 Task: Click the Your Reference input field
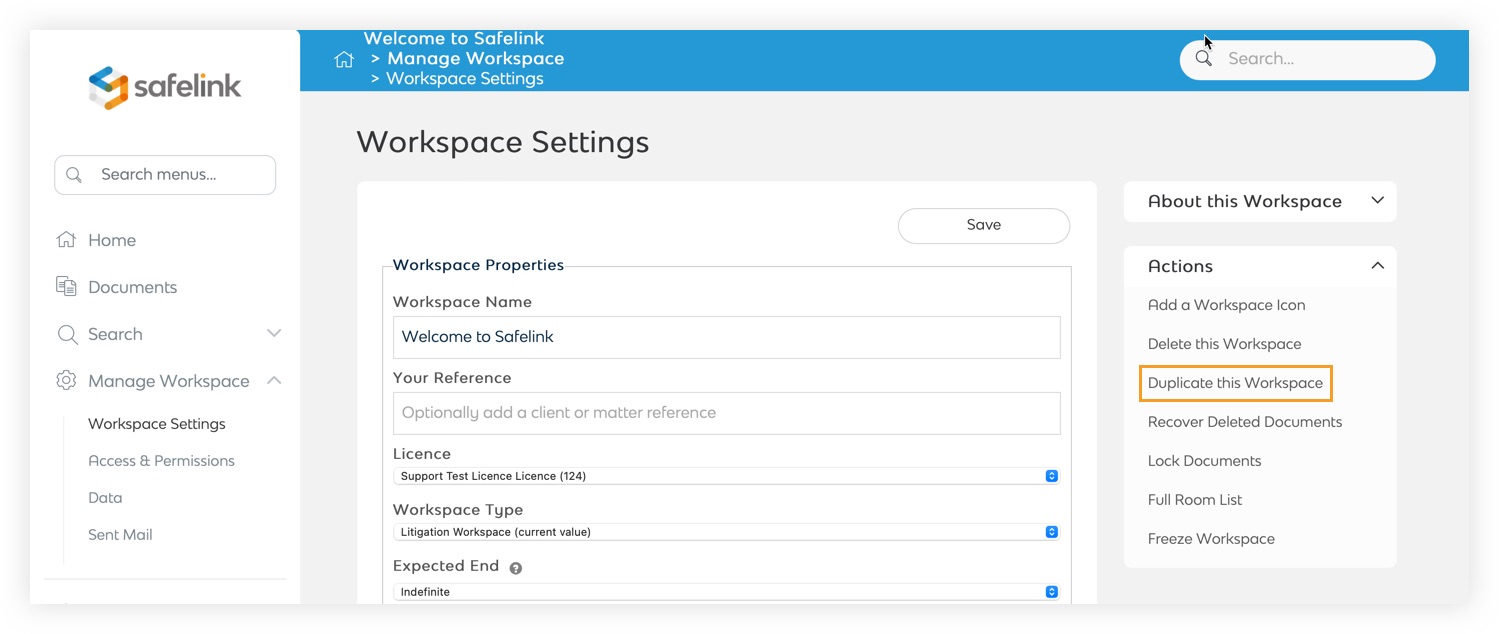point(726,413)
